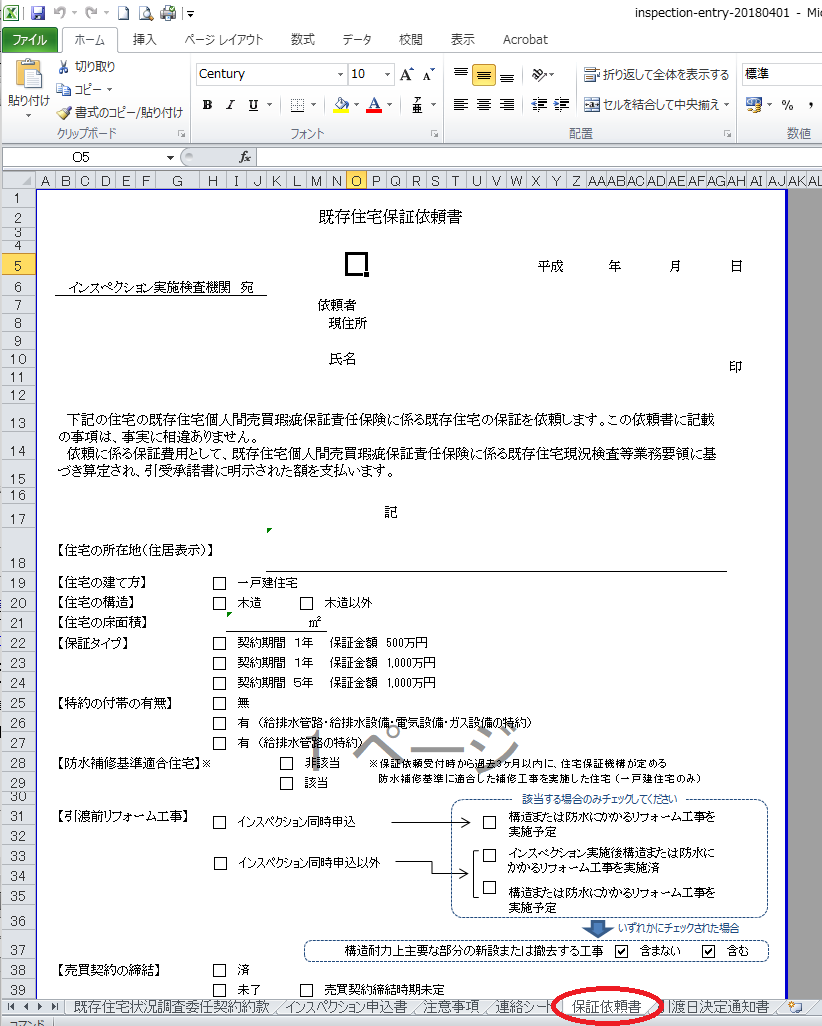Image resolution: width=822 pixels, height=1026 pixels.
Task: Apply italic formatting
Action: coord(230,105)
